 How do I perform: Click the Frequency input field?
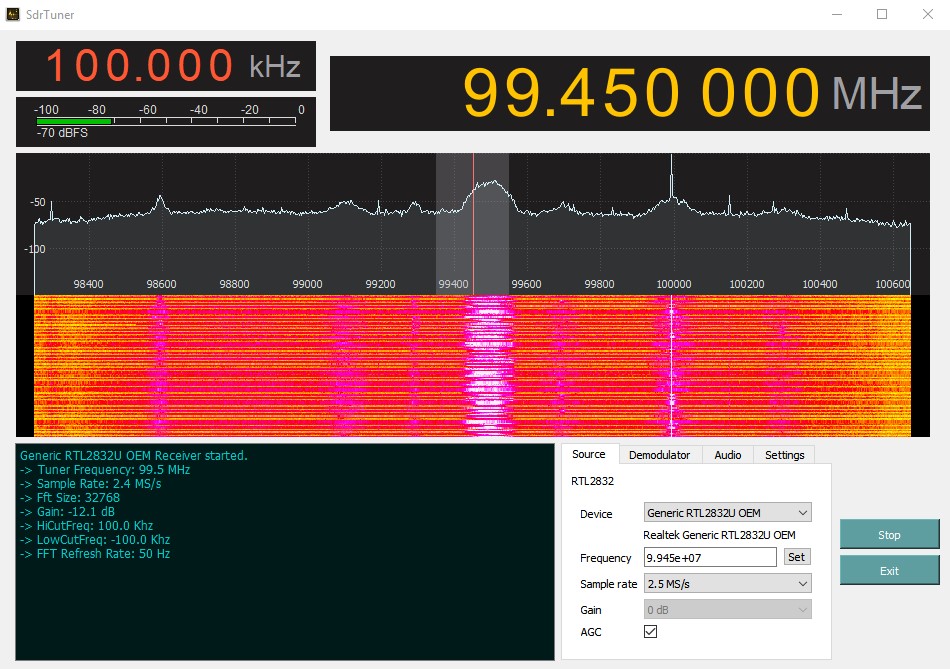tap(709, 558)
